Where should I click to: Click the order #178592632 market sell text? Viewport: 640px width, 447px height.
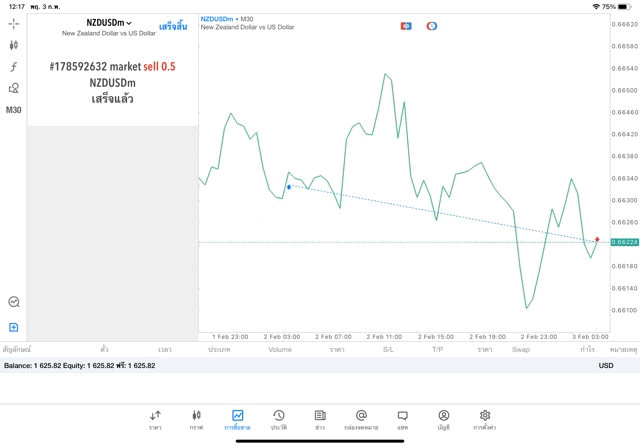pyautogui.click(x=112, y=67)
